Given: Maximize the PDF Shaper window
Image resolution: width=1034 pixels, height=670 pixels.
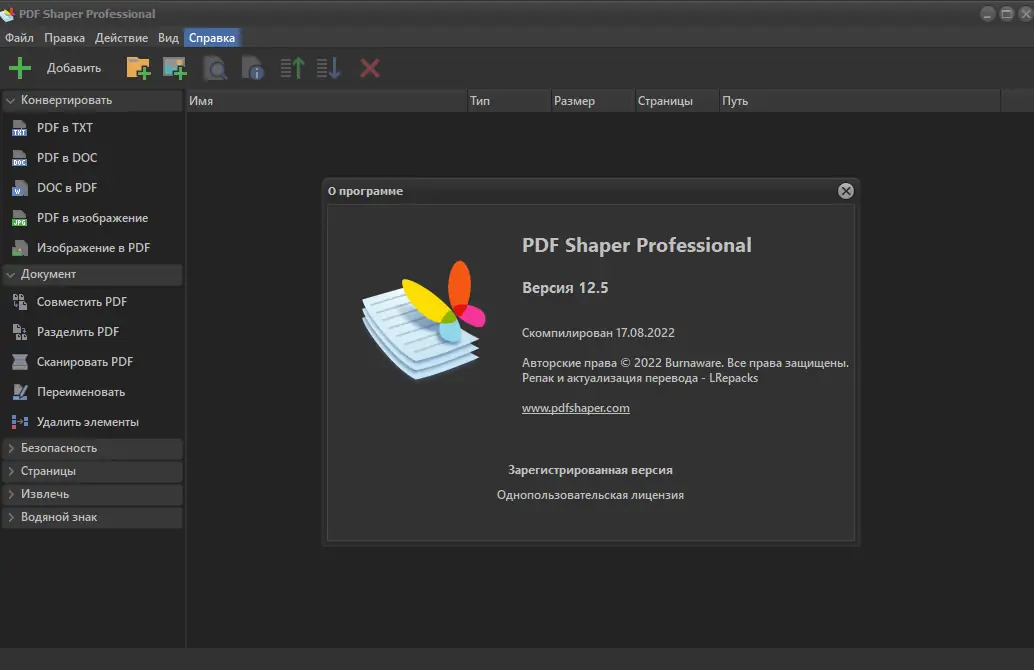Looking at the screenshot, I should click(x=1006, y=14).
